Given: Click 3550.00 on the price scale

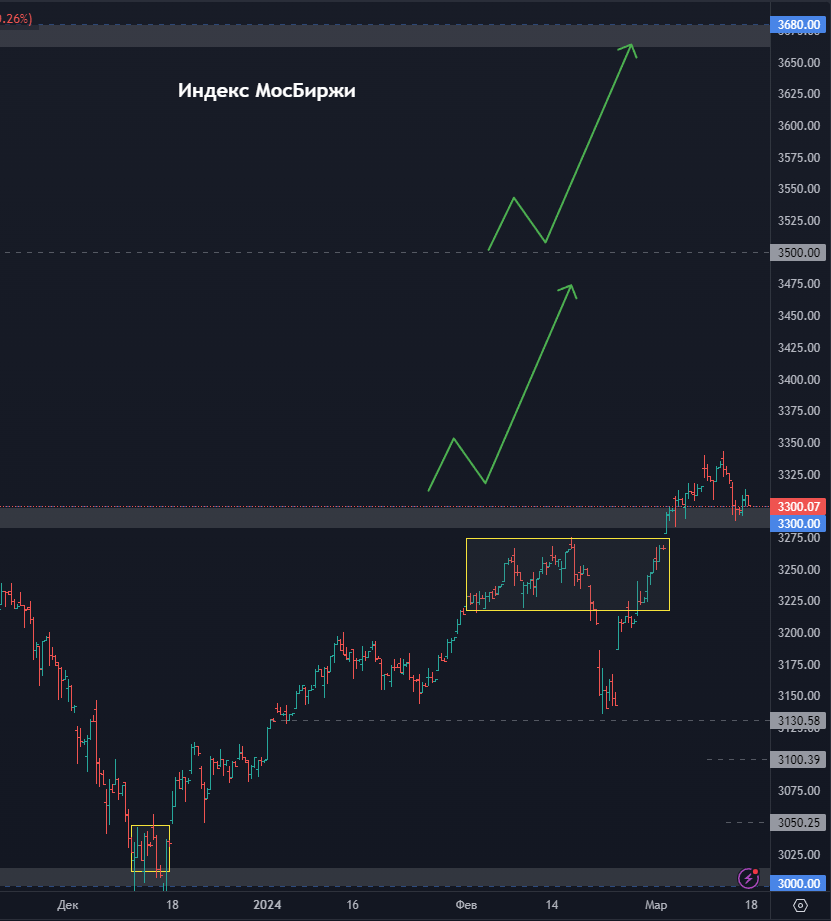Looking at the screenshot, I should point(799,189).
